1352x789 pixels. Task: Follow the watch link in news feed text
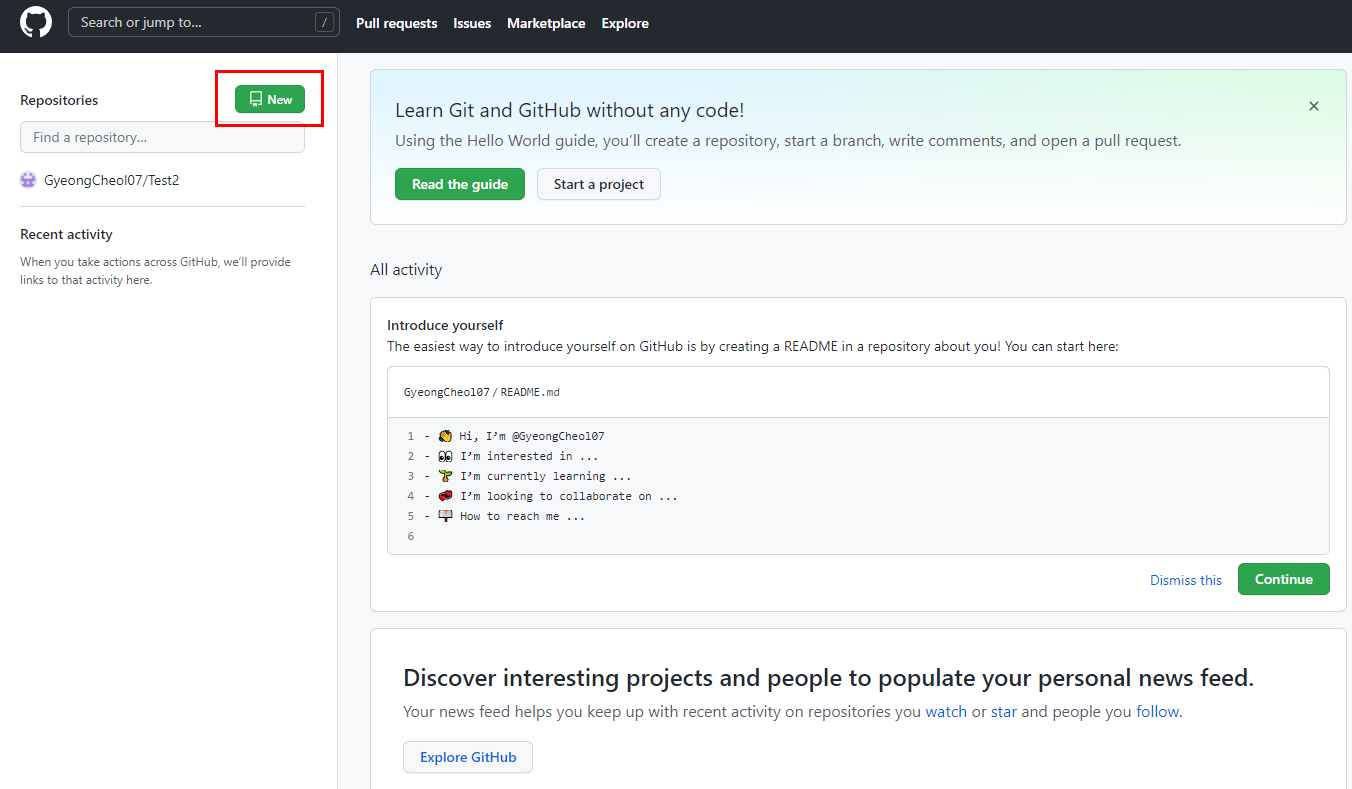point(946,712)
